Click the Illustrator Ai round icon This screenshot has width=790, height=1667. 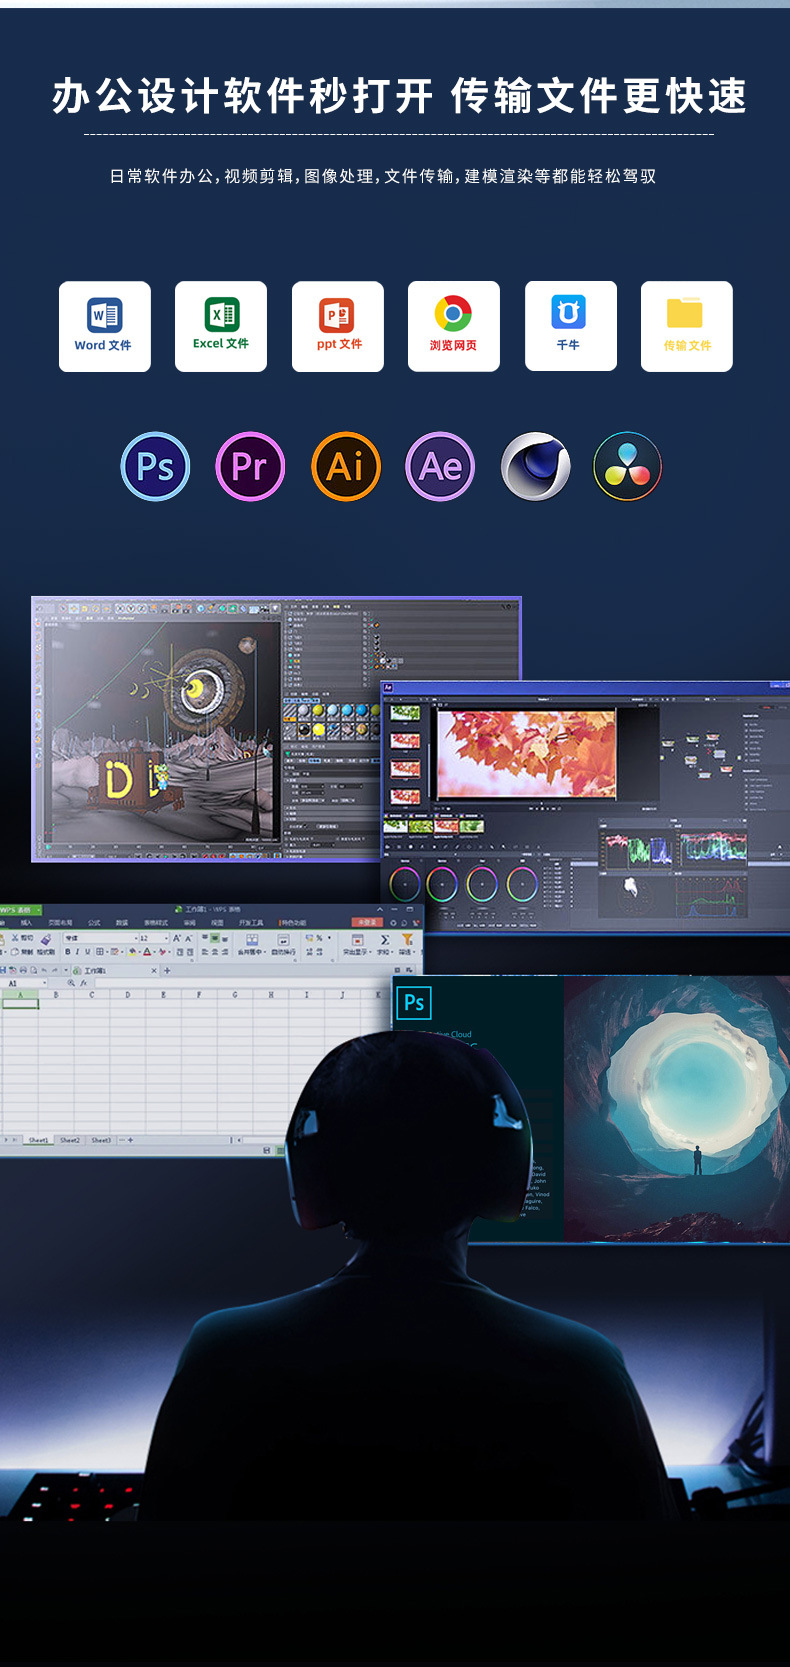pyautogui.click(x=346, y=466)
